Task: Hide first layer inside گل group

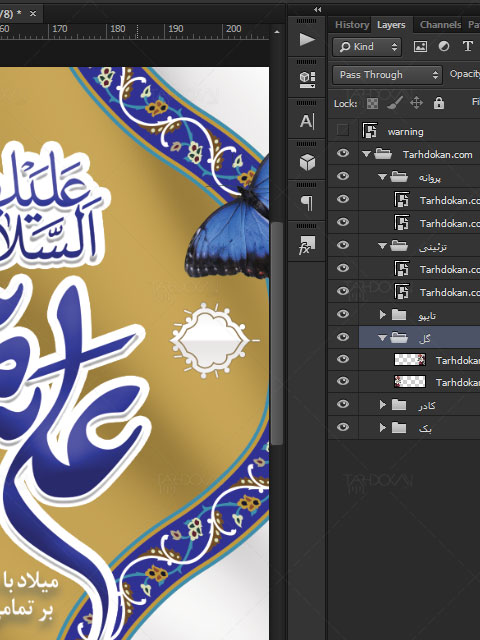Action: tap(343, 359)
